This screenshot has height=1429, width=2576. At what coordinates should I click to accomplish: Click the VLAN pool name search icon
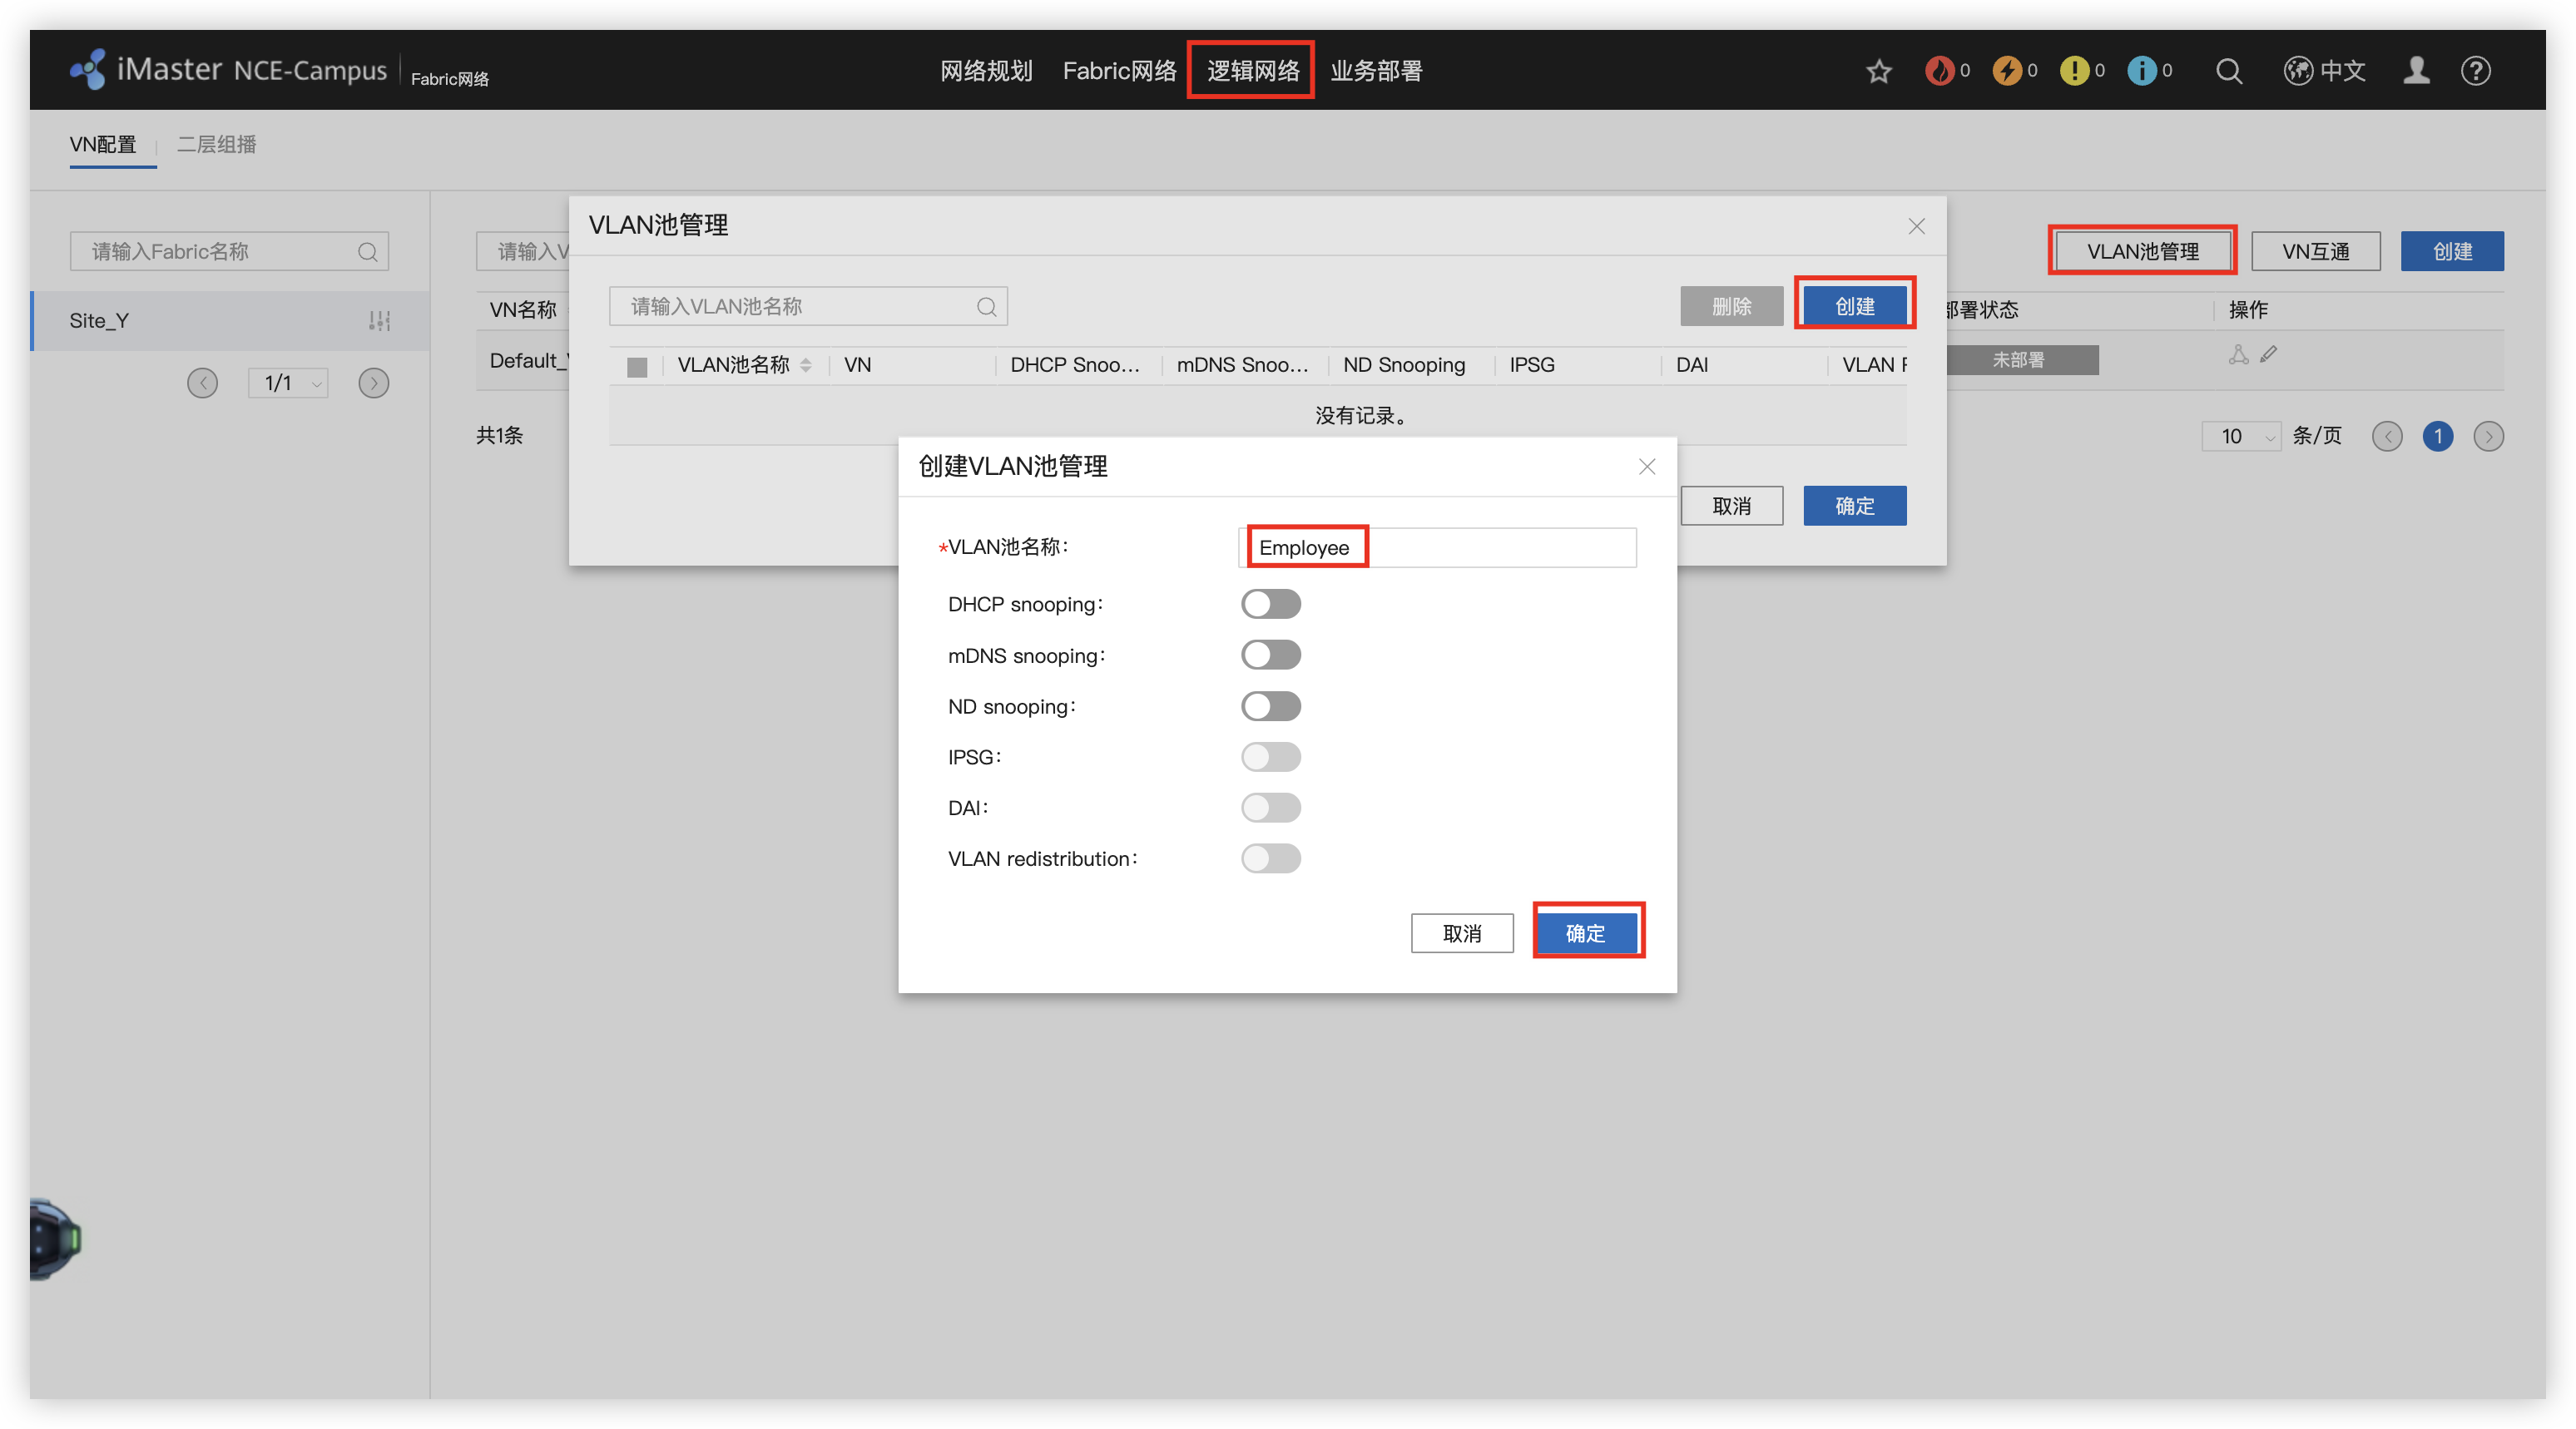[986, 307]
